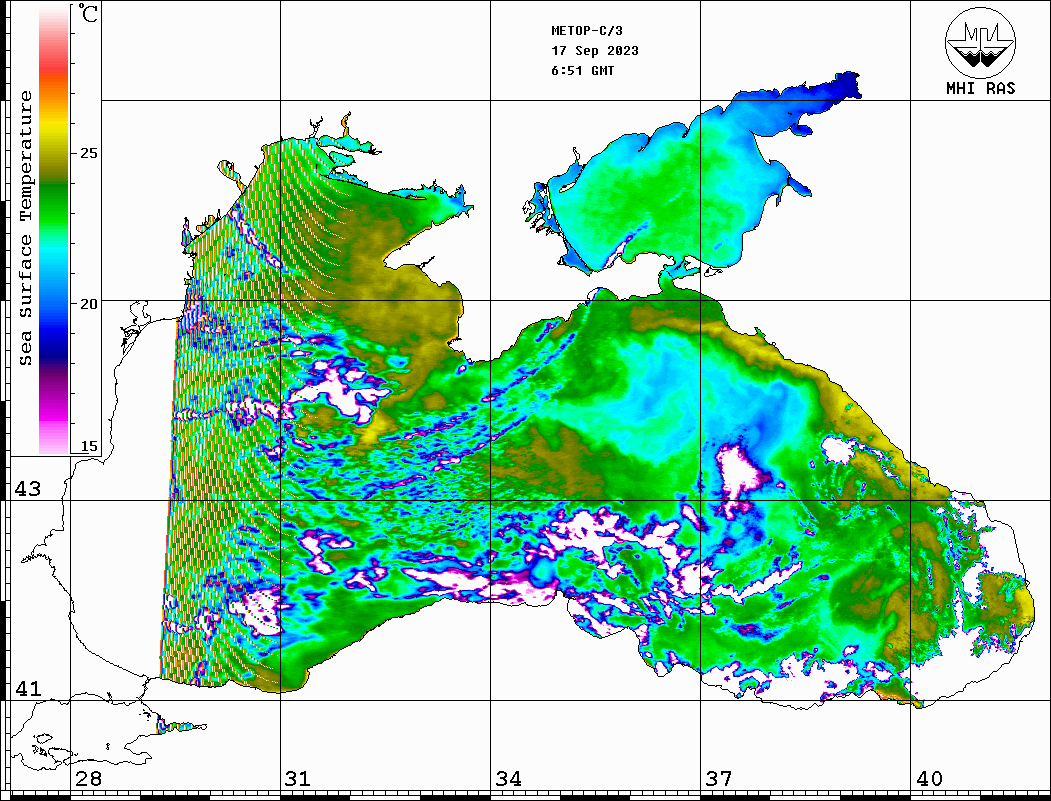The image size is (1051, 801).
Task: Click the '15' tick on color scale
Action: [x=88, y=446]
